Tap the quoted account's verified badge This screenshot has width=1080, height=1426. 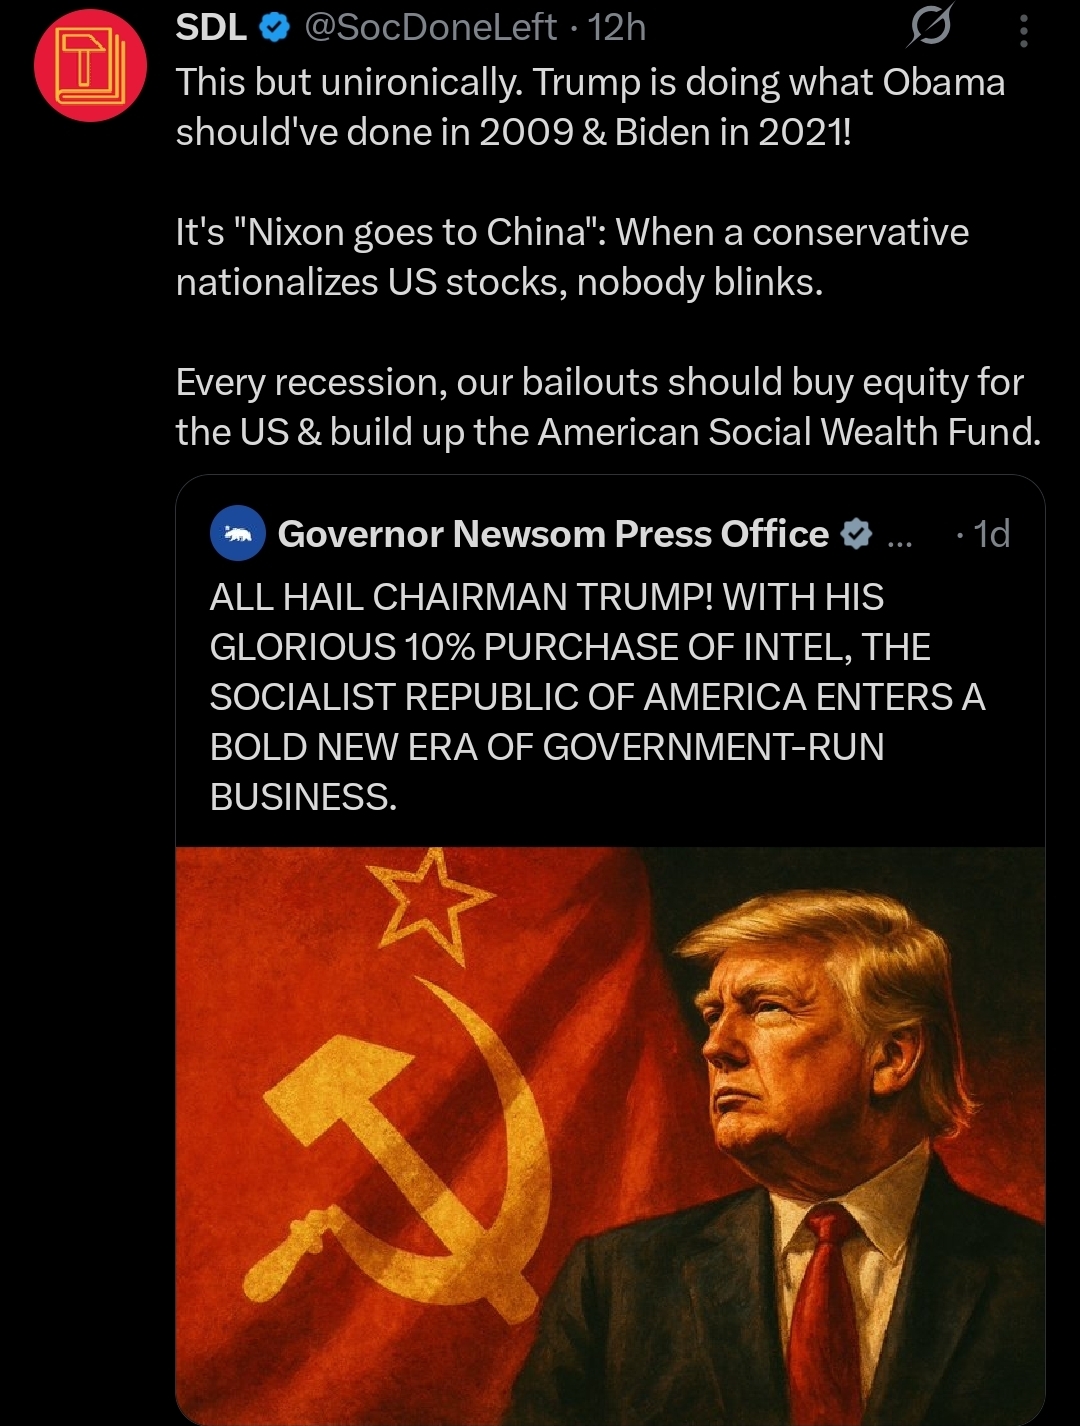click(x=856, y=534)
